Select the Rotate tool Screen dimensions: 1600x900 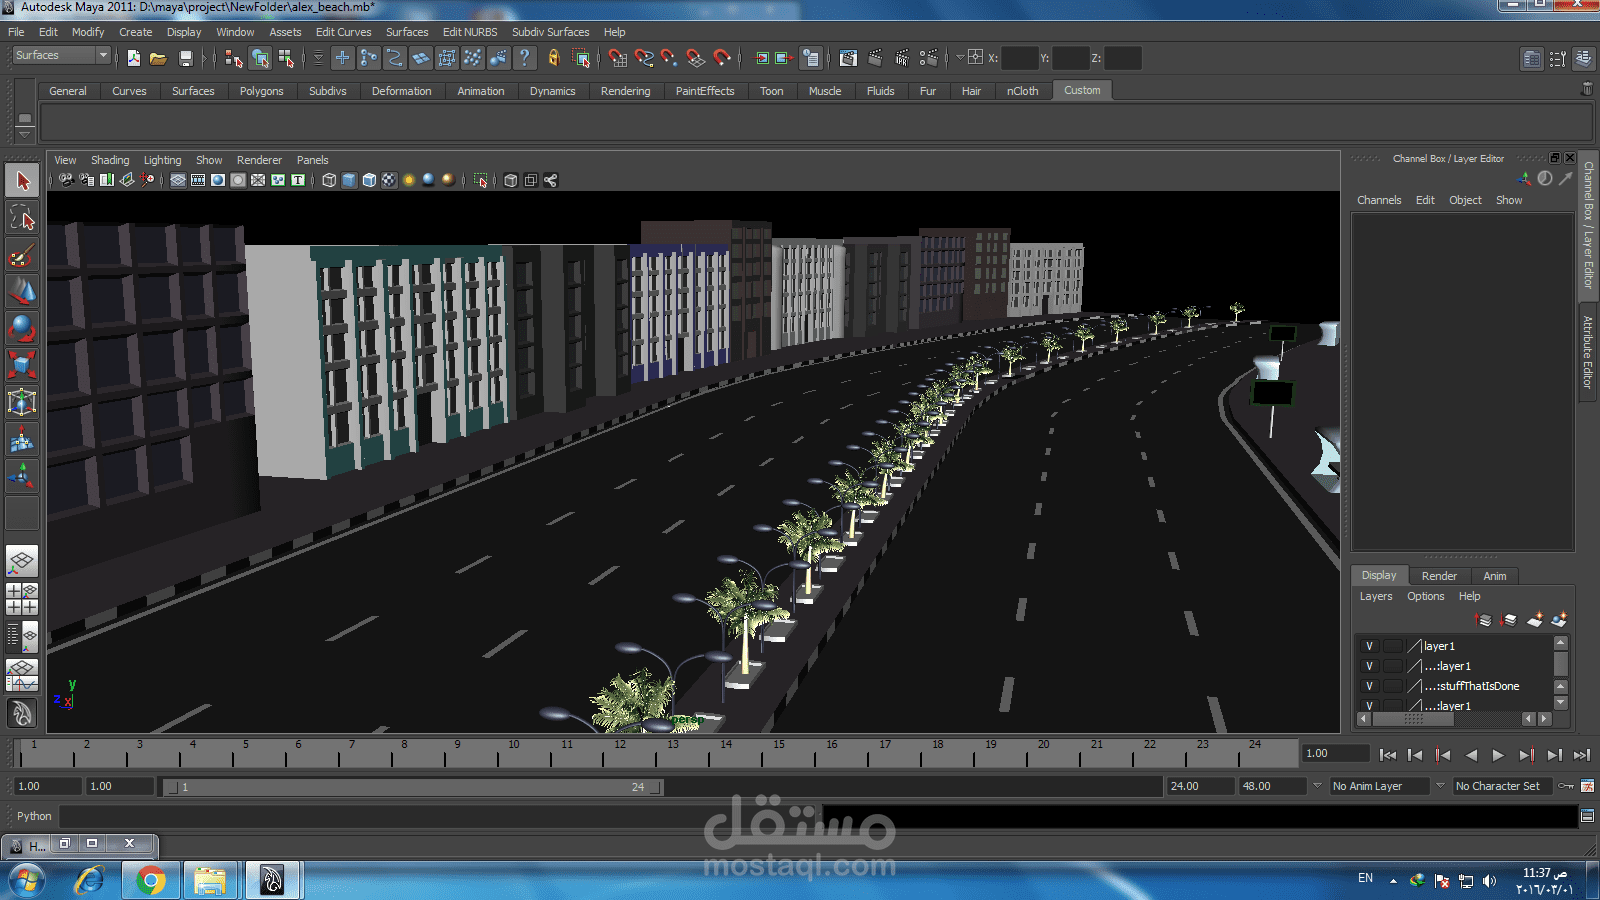pyautogui.click(x=22, y=328)
